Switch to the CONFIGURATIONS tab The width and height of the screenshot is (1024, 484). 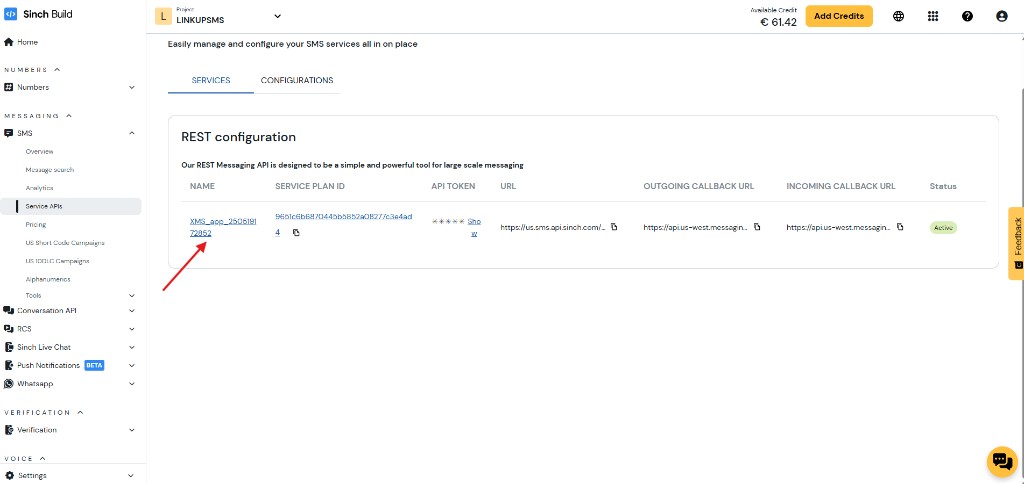[x=297, y=80]
